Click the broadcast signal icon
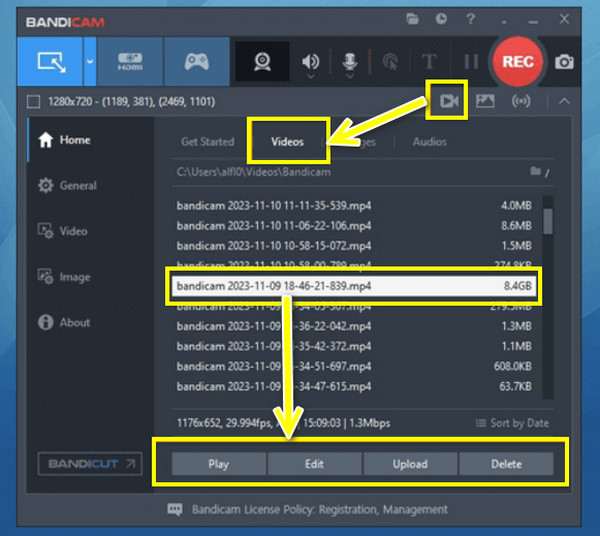The width and height of the screenshot is (600, 536). click(x=521, y=101)
